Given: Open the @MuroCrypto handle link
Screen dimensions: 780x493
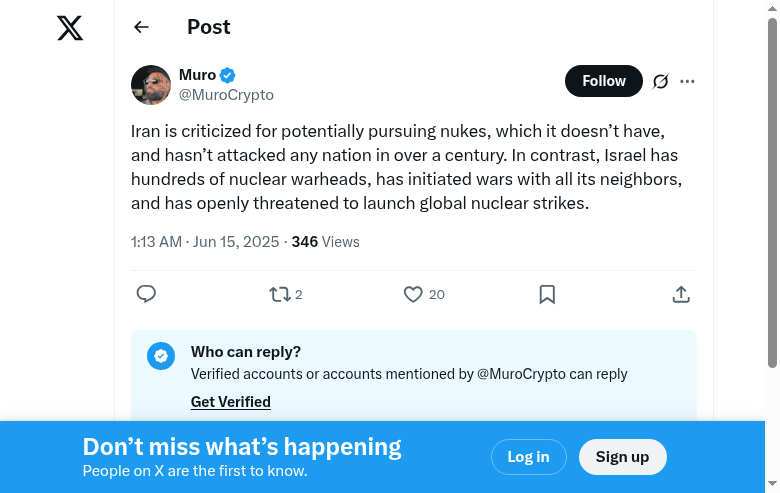Looking at the screenshot, I should click(226, 95).
